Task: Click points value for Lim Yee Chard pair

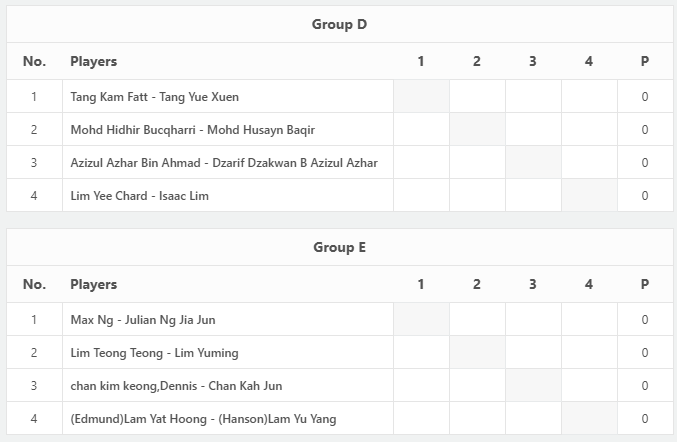Action: click(x=645, y=196)
